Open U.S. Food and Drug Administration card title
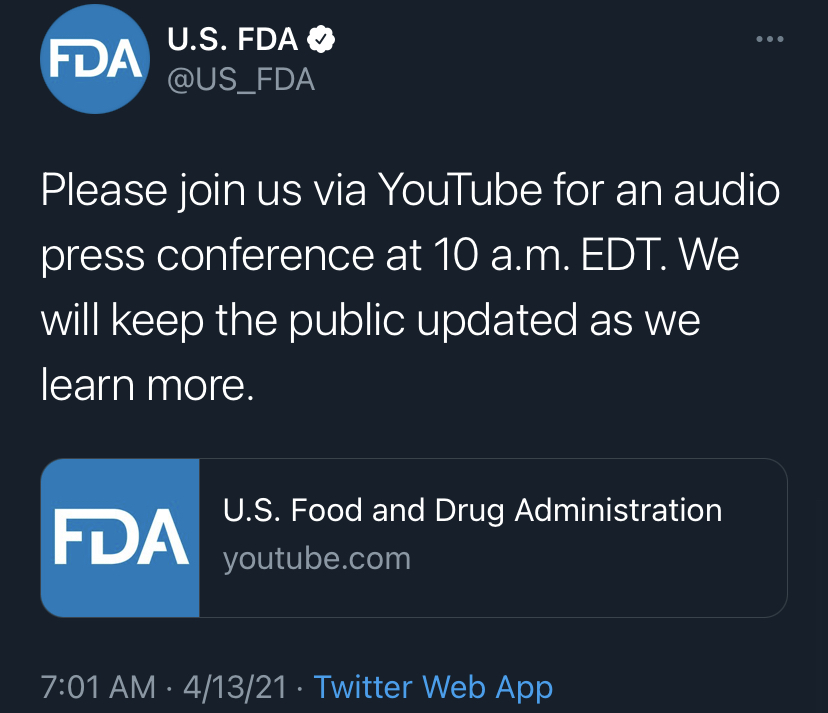Screen dimensions: 828x713 472,510
